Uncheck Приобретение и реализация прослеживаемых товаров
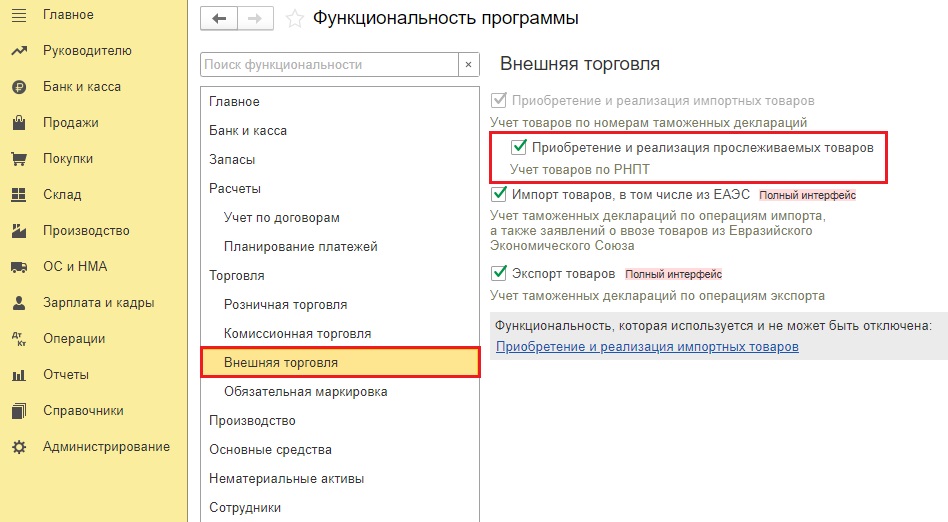 [x=518, y=147]
